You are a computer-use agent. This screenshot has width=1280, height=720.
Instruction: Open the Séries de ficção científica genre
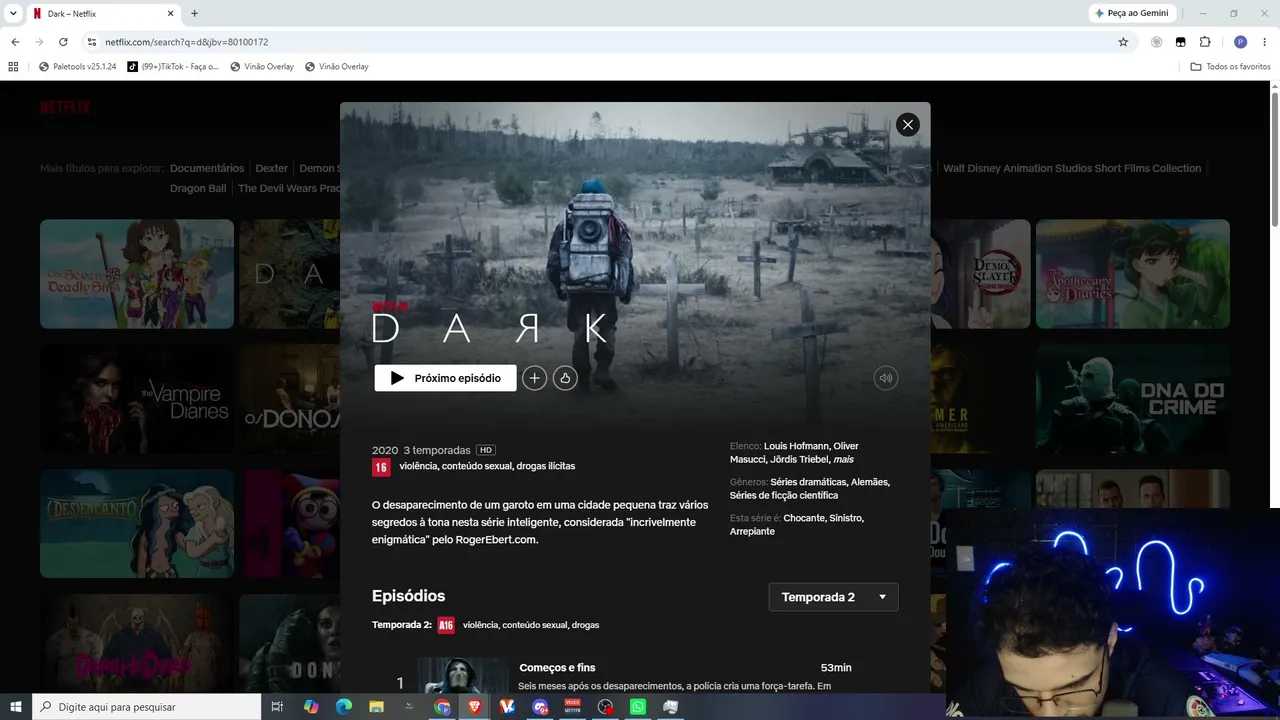coord(784,496)
